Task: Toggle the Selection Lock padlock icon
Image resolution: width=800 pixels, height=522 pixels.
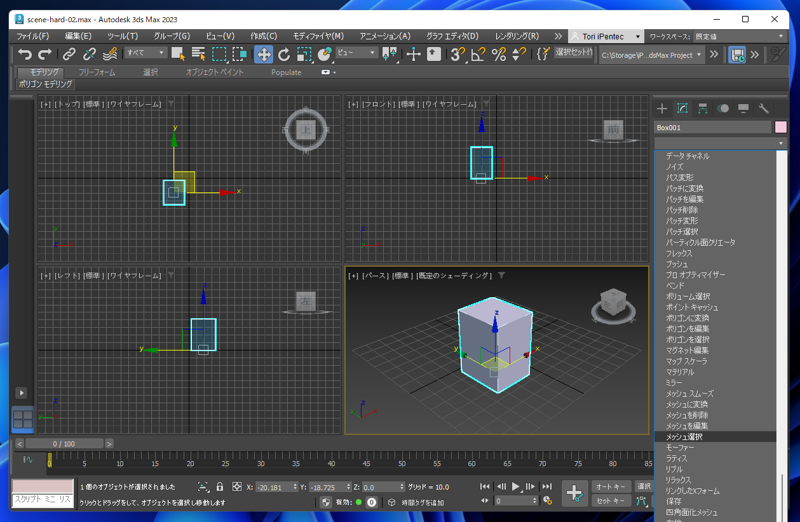Action: (219, 486)
